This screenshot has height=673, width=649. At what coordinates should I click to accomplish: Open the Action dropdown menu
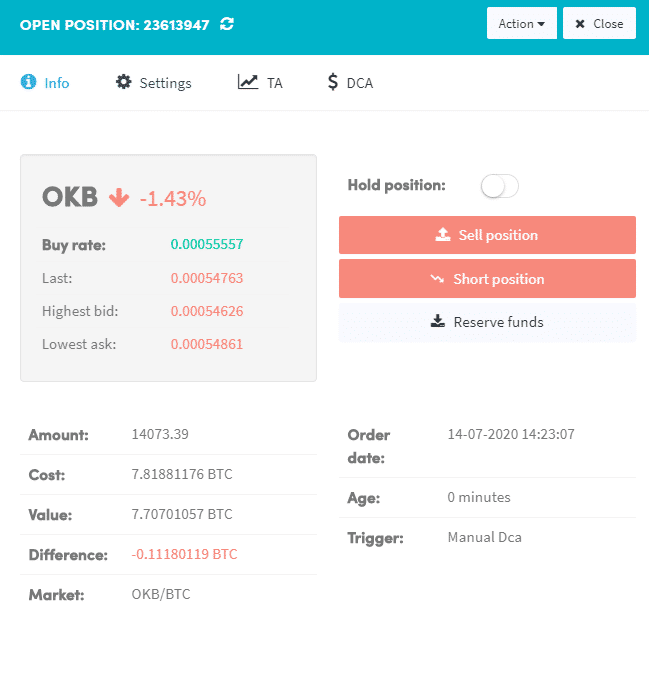pyautogui.click(x=522, y=23)
